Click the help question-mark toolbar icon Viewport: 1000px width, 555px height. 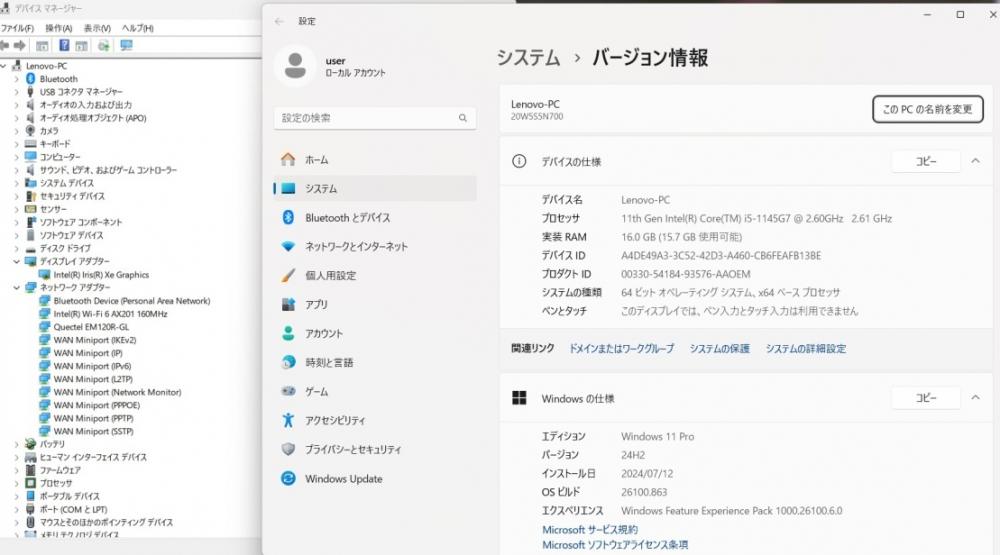pyautogui.click(x=64, y=45)
